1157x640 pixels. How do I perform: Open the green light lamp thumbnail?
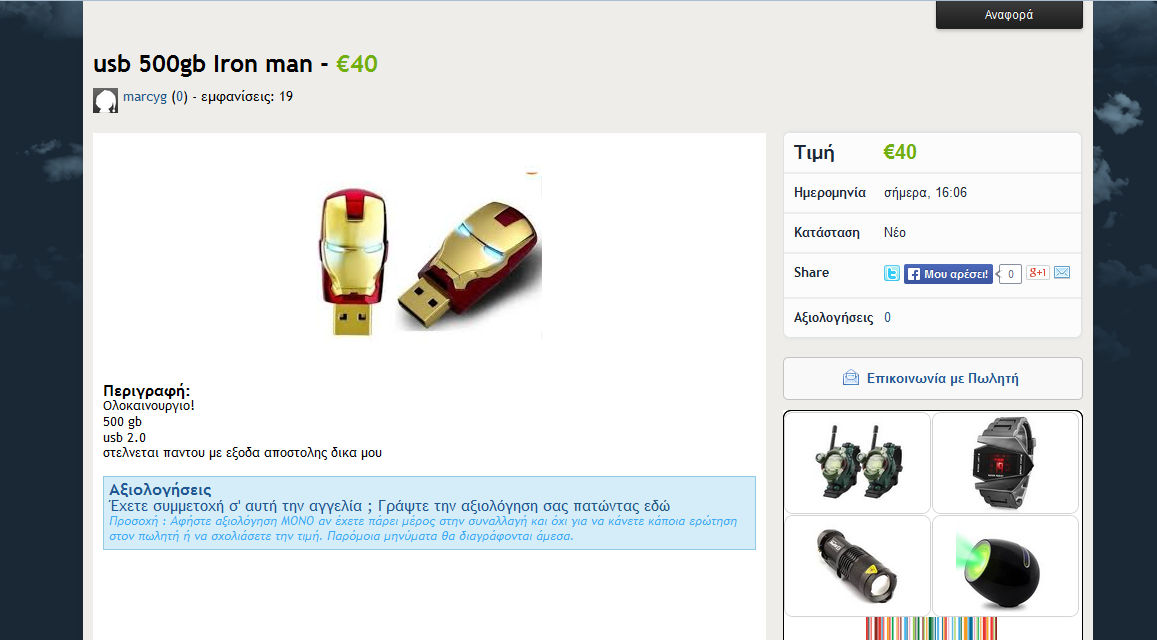coord(1006,566)
